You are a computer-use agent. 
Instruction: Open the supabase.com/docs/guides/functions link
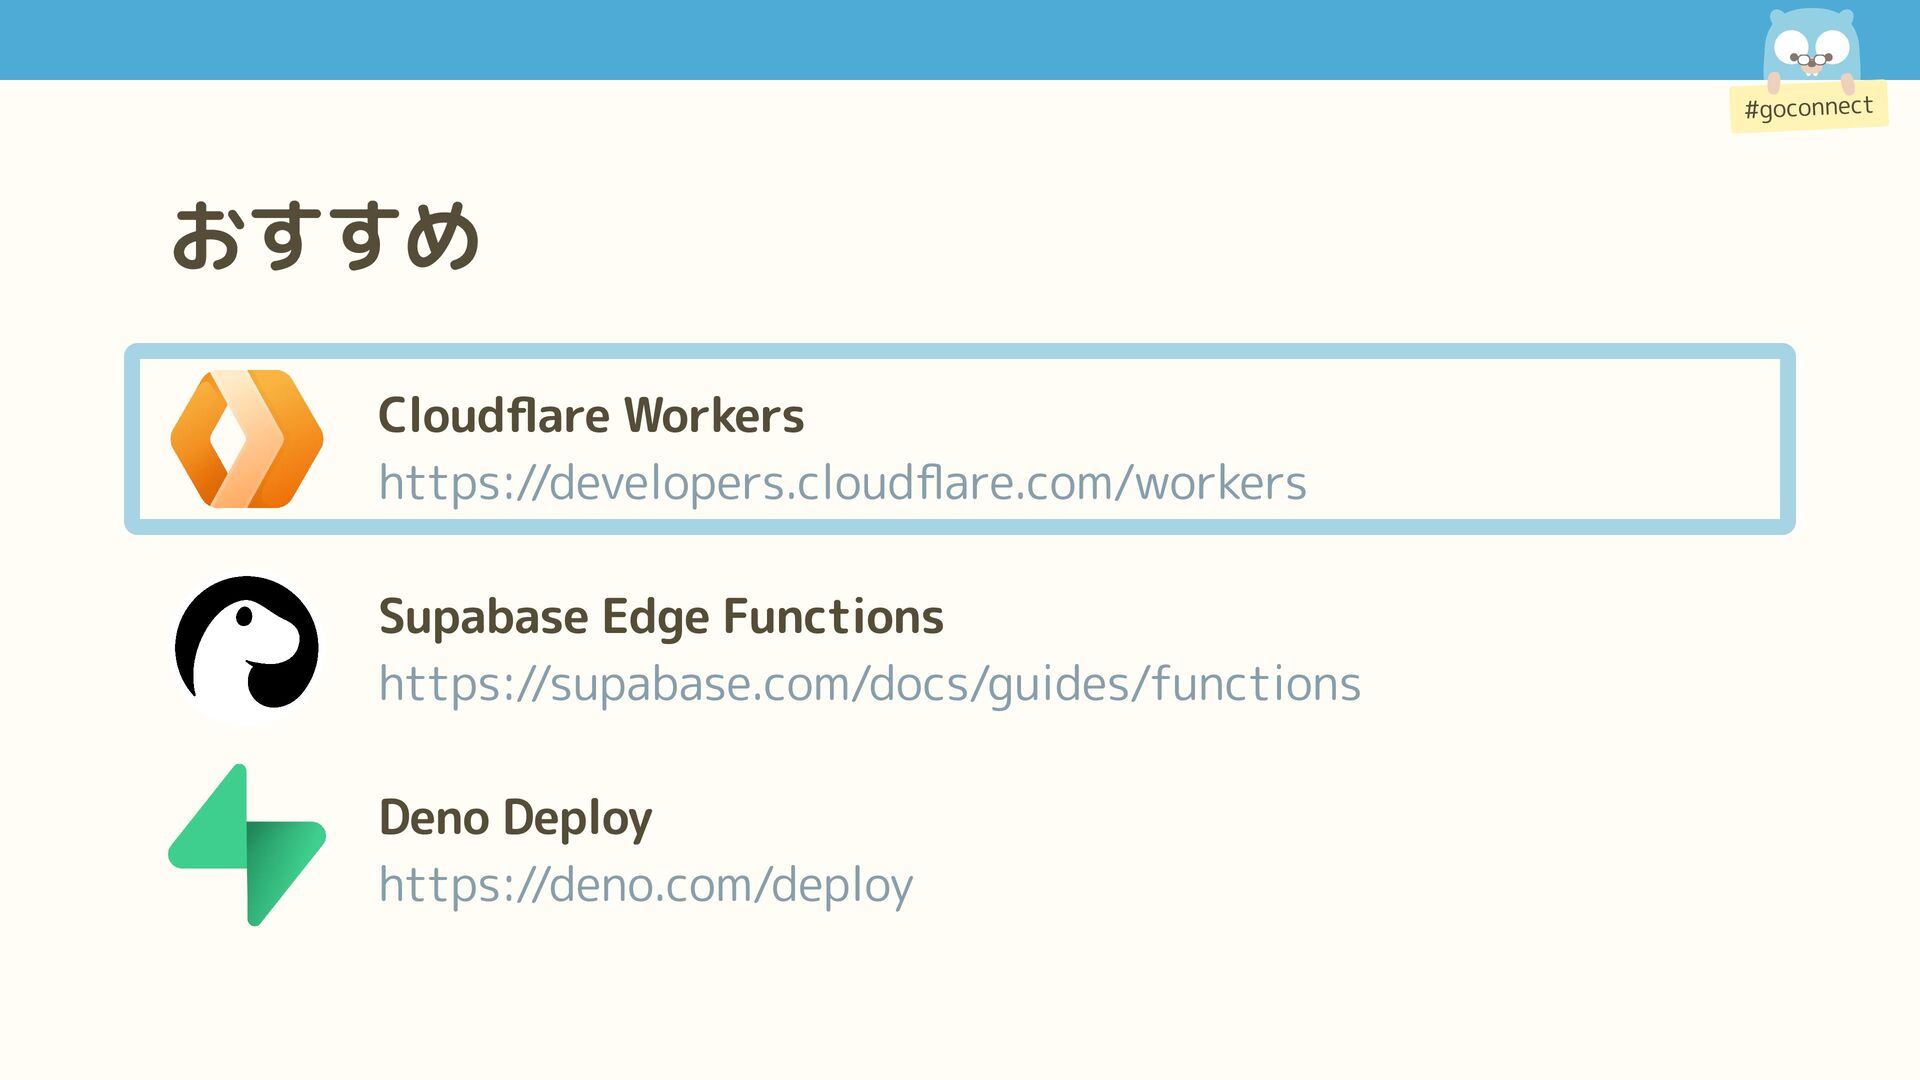pos(869,684)
